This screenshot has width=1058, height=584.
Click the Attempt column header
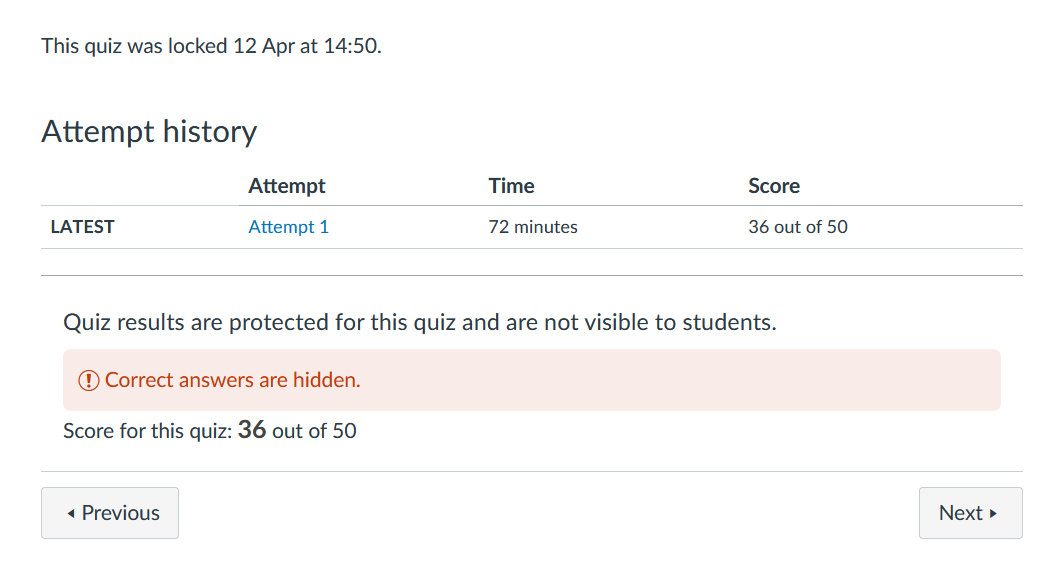coord(287,186)
